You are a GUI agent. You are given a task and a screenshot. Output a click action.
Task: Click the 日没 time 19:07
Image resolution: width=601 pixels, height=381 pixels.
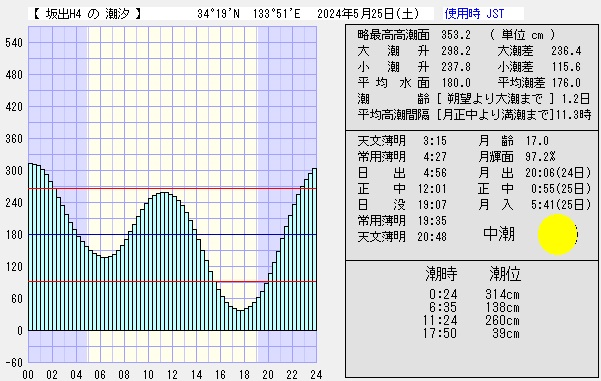pyautogui.click(x=432, y=205)
